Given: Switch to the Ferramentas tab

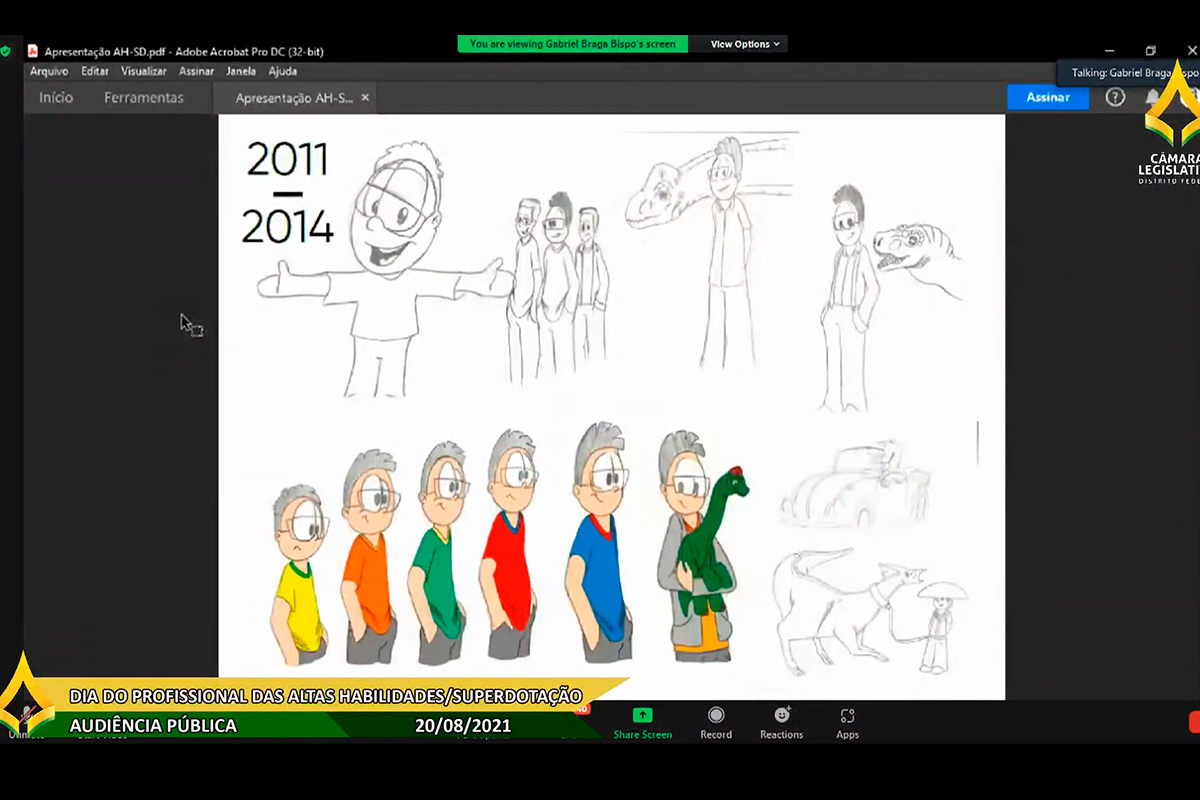Looking at the screenshot, I should tap(144, 98).
